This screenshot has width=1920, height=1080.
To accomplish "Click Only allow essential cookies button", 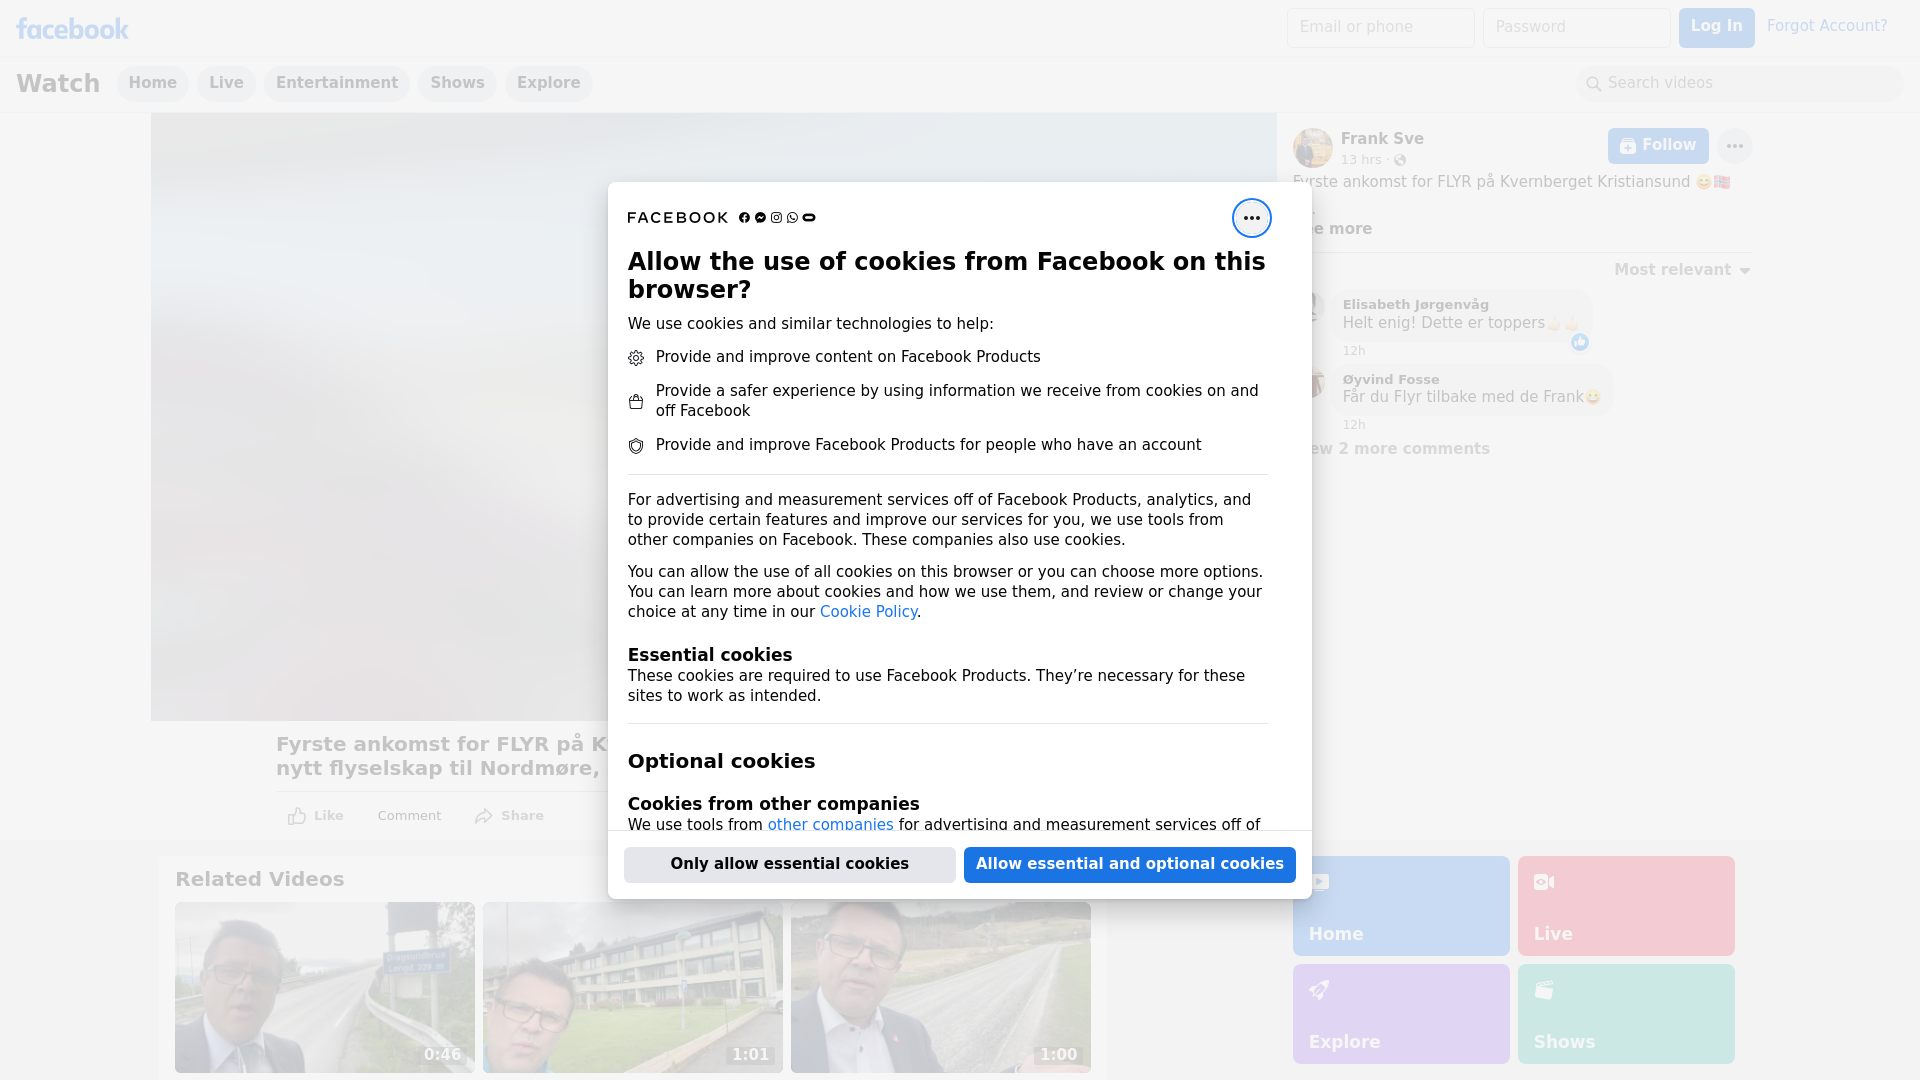I will 790,865.
